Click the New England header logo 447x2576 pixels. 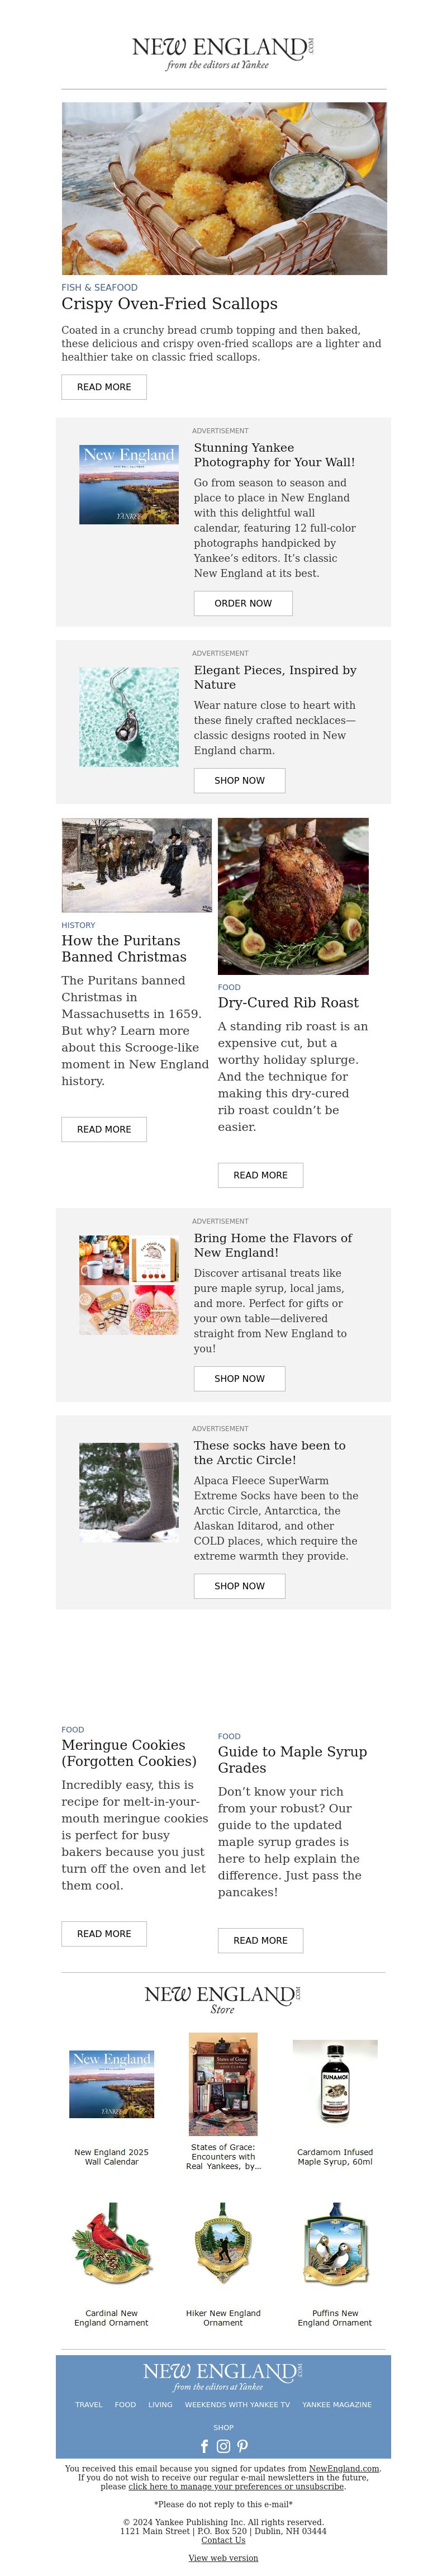point(223,52)
